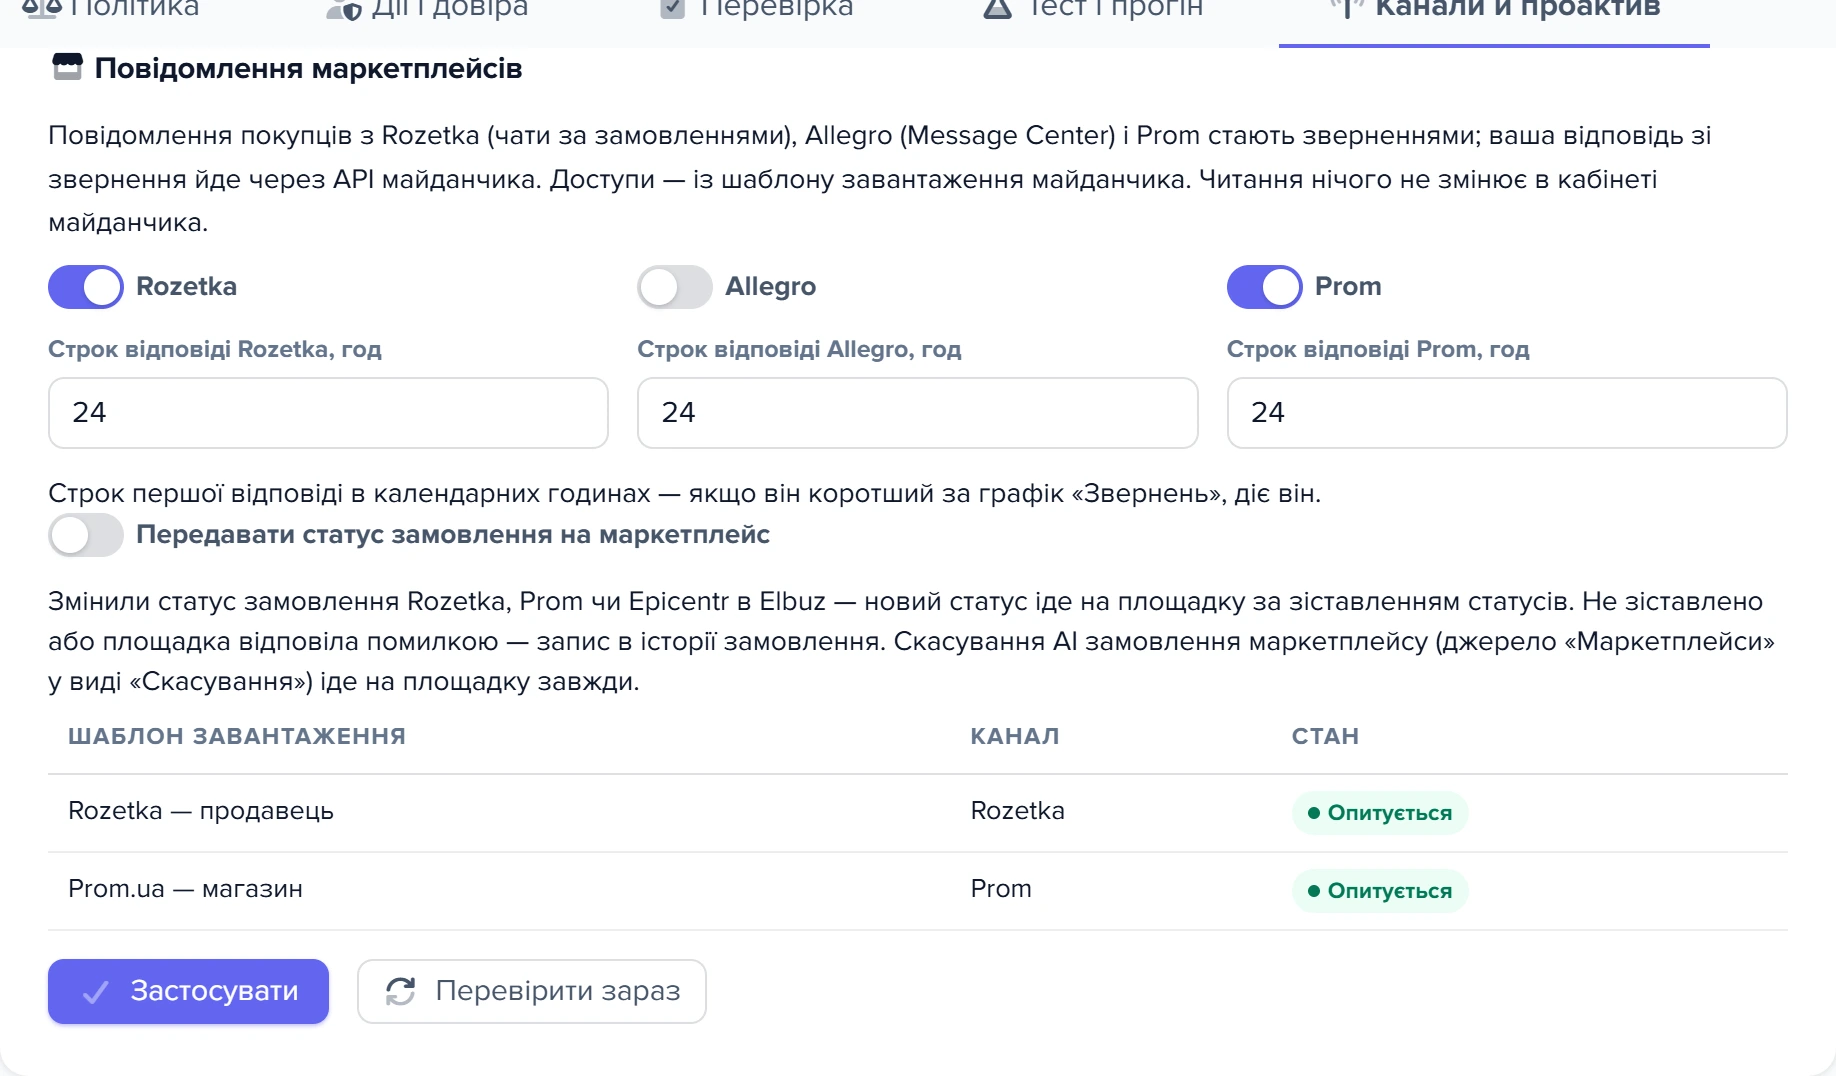Click the refresh icon in Перевірити зараз

(x=401, y=991)
